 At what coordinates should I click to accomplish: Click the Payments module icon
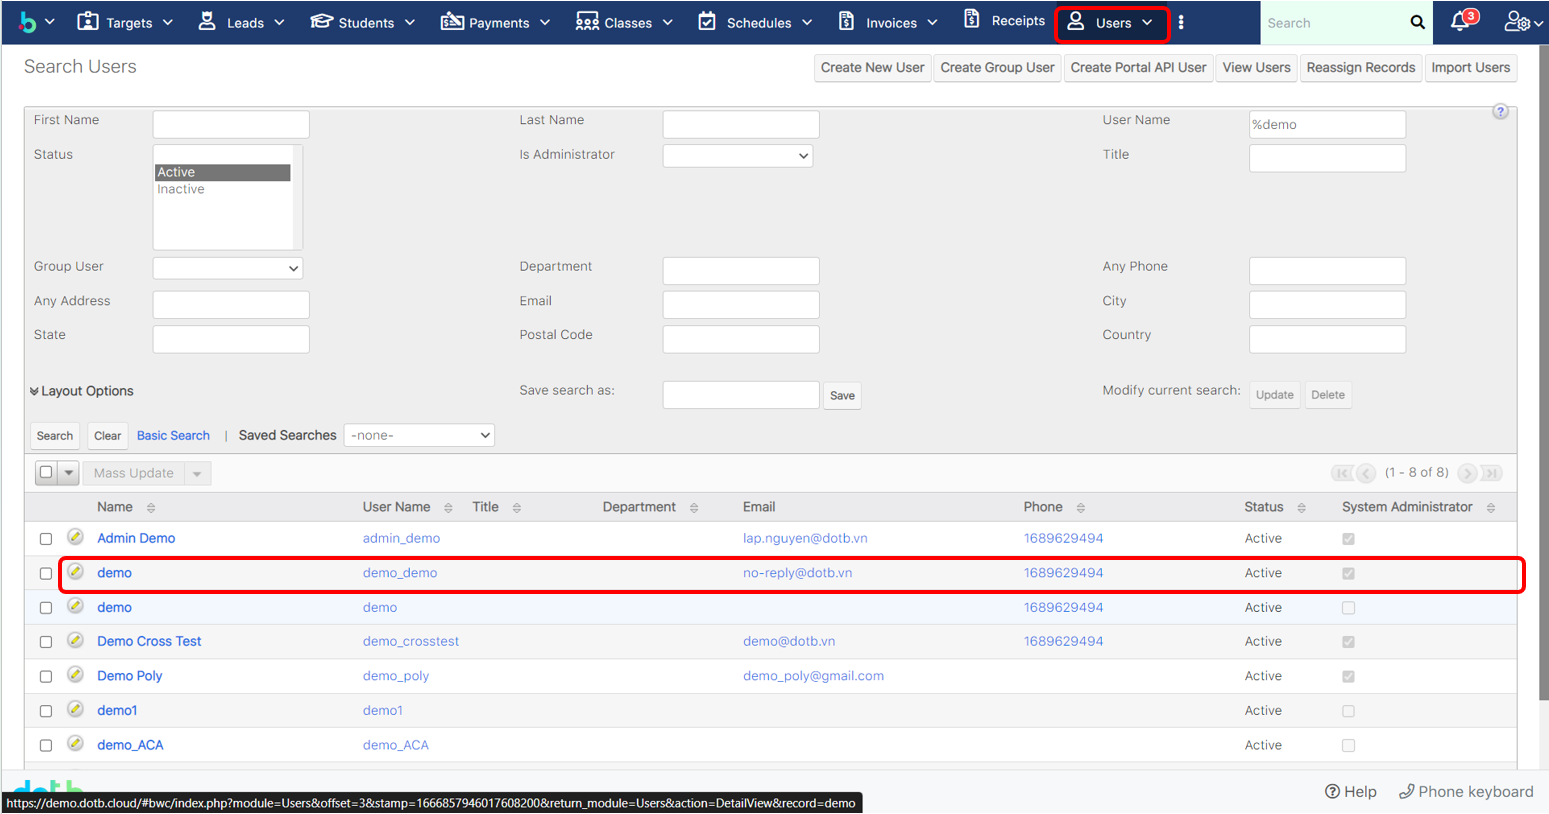(x=452, y=21)
